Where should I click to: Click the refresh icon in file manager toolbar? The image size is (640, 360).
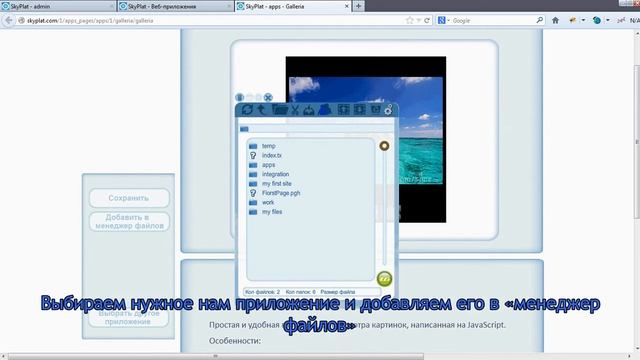pos(247,109)
